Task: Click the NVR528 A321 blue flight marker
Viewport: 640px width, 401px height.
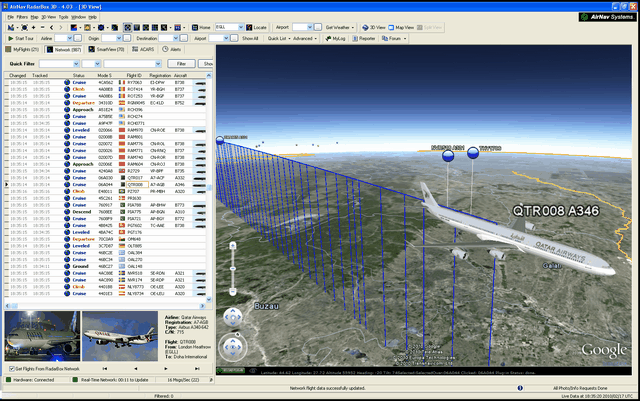Action: coord(448,155)
